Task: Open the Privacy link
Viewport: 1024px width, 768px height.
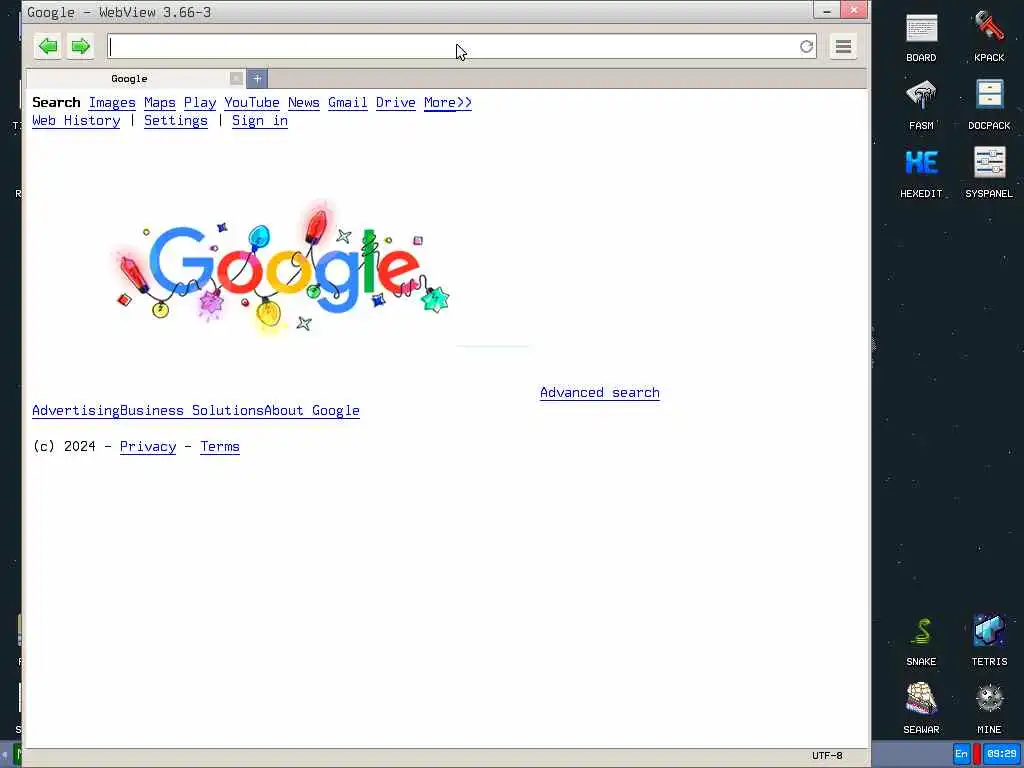Action: pyautogui.click(x=148, y=447)
